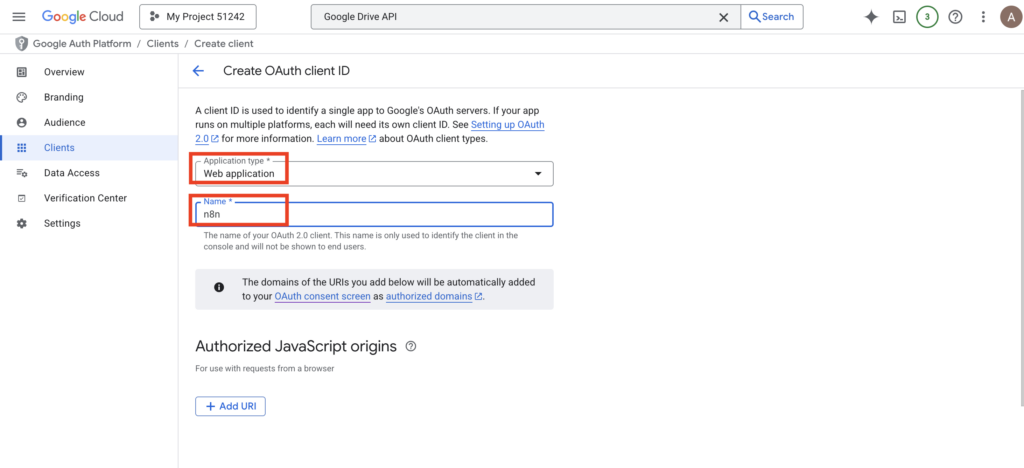Open the My Project 51242 project selector
Screen dimensions: 1024x468
click(197, 17)
